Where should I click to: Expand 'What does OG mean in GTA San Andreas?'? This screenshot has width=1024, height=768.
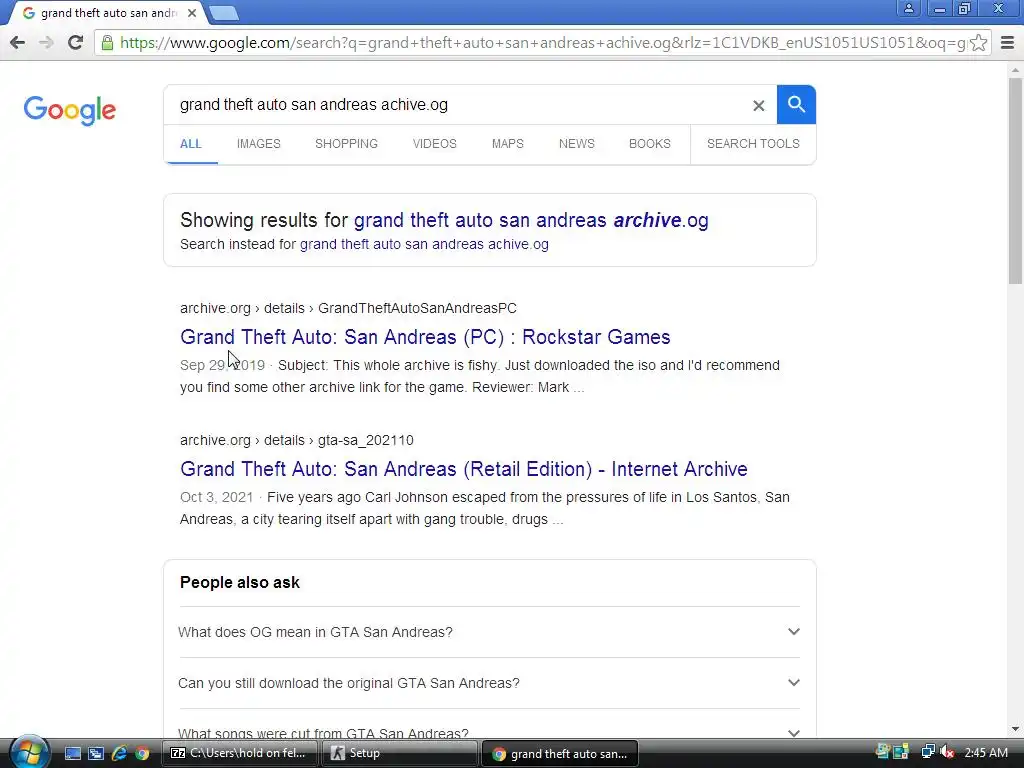click(489, 632)
